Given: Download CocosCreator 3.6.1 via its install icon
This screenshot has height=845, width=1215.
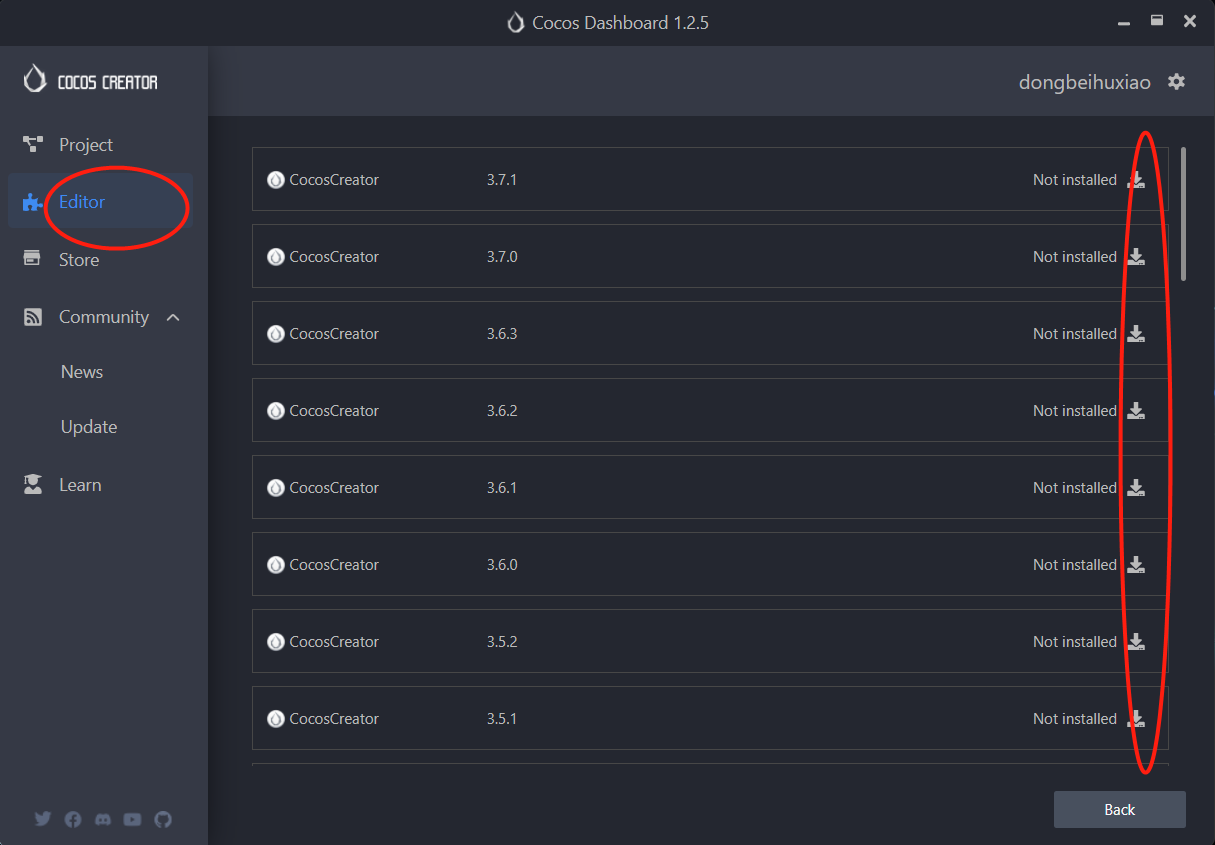Looking at the screenshot, I should [x=1136, y=488].
